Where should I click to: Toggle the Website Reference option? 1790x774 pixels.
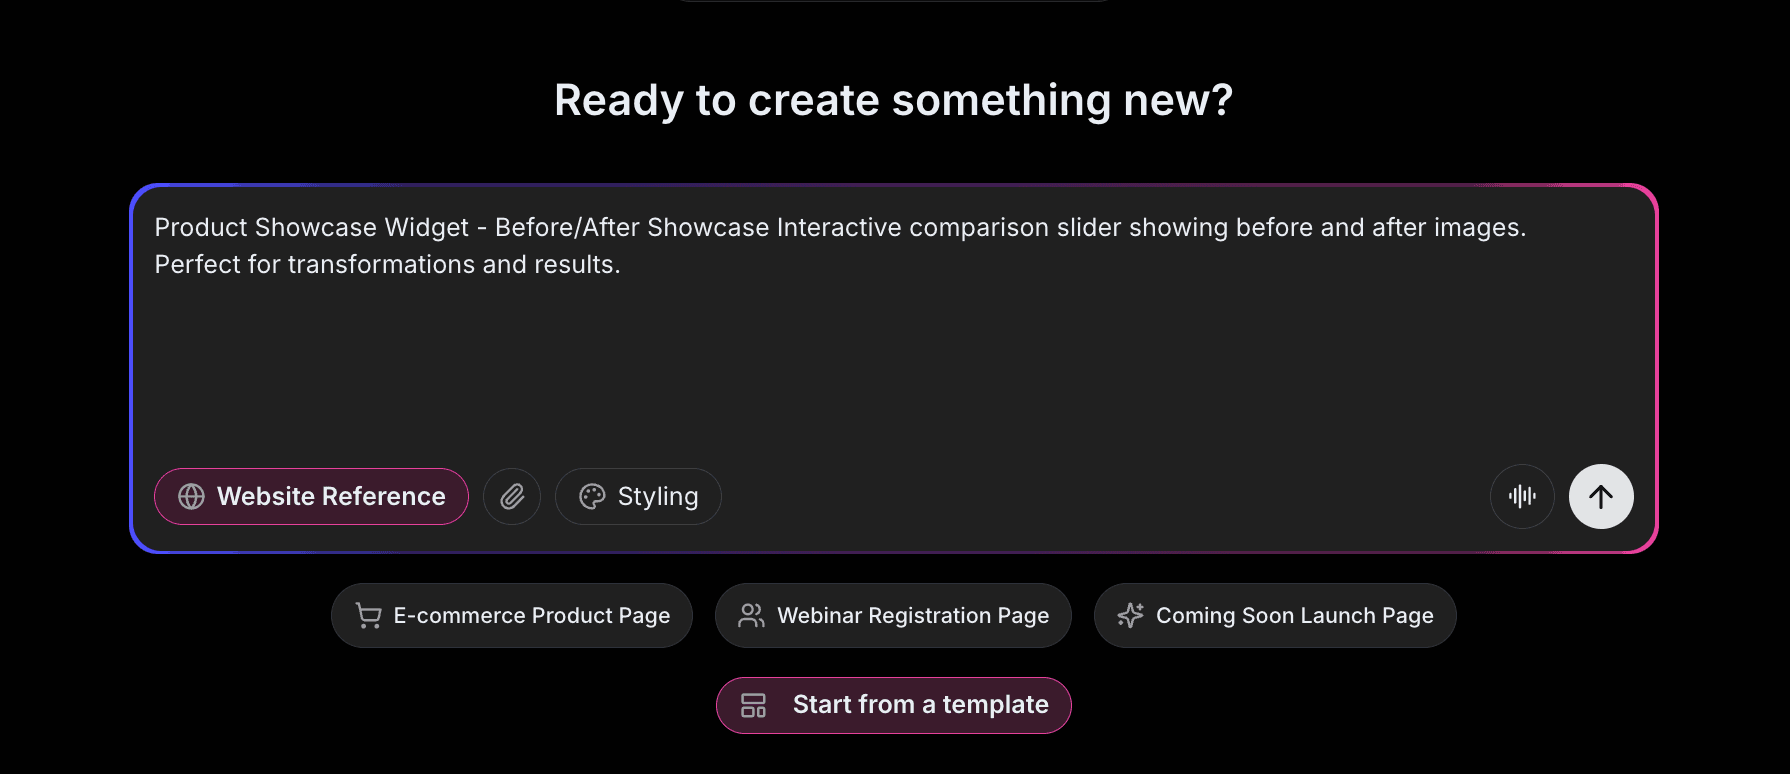(x=311, y=496)
